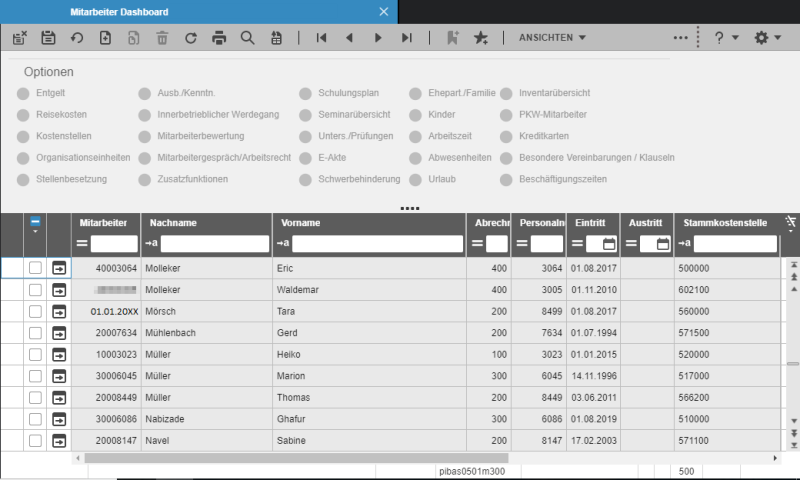Click the trash delete icon
800x480 pixels.
click(x=162, y=38)
